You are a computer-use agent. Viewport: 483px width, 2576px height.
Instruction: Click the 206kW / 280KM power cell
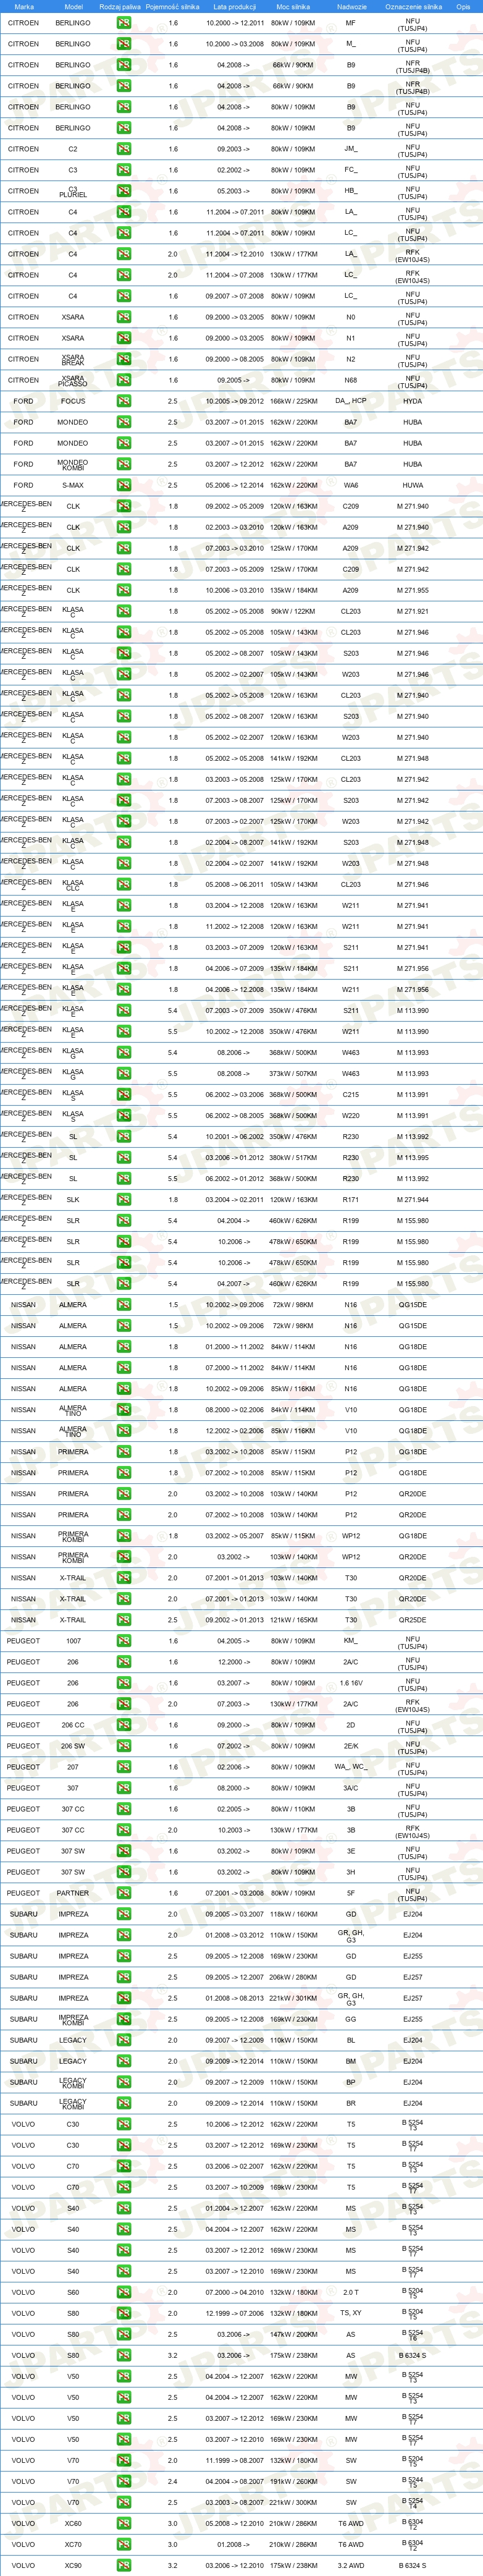coord(293,1976)
